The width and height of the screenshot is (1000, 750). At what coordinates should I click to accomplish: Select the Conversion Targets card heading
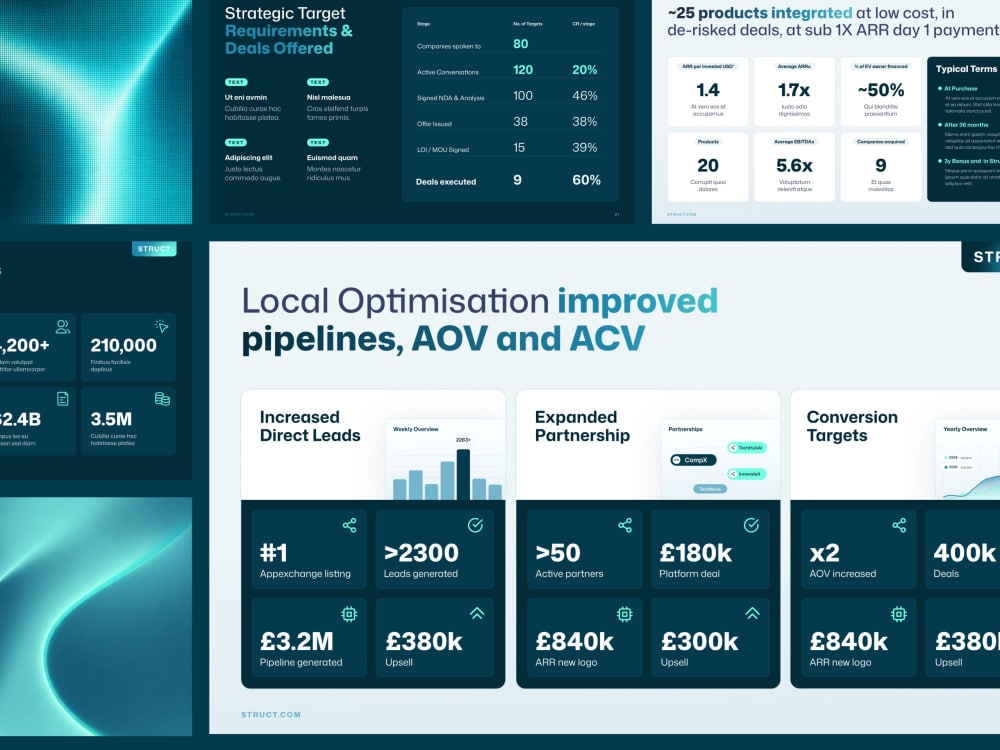click(852, 426)
